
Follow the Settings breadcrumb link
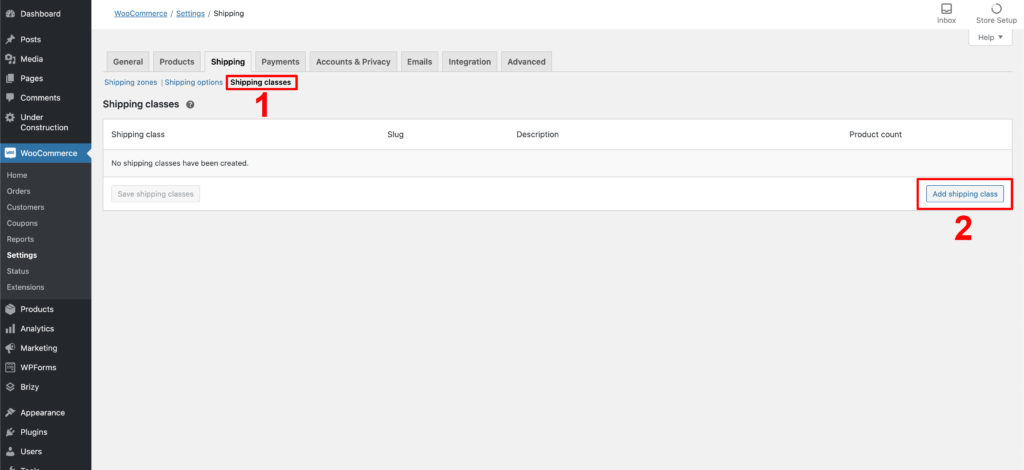(x=190, y=13)
